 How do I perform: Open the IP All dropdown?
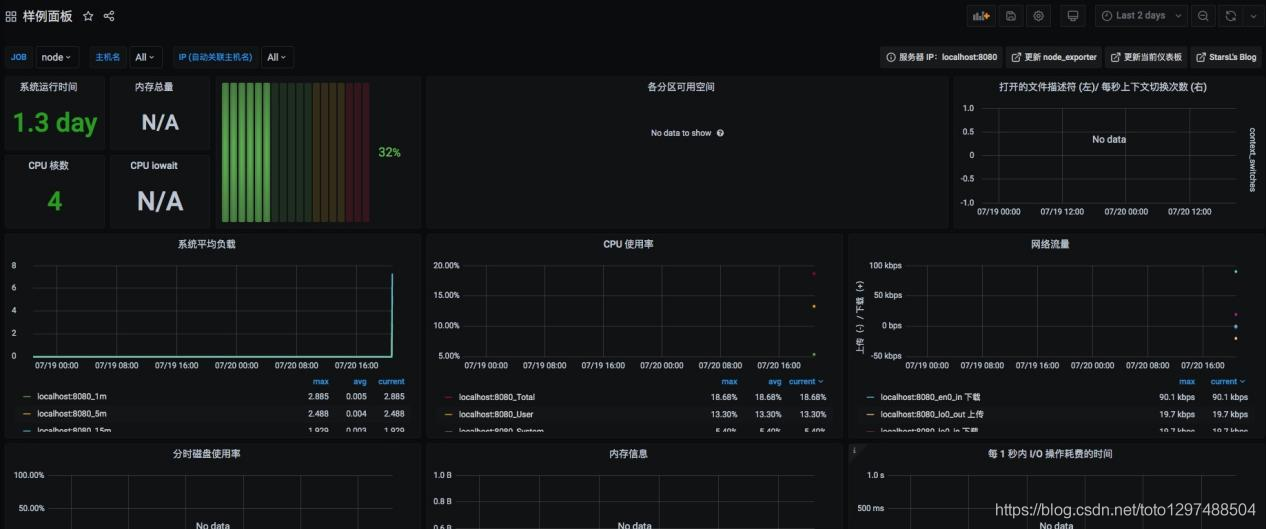[276, 57]
